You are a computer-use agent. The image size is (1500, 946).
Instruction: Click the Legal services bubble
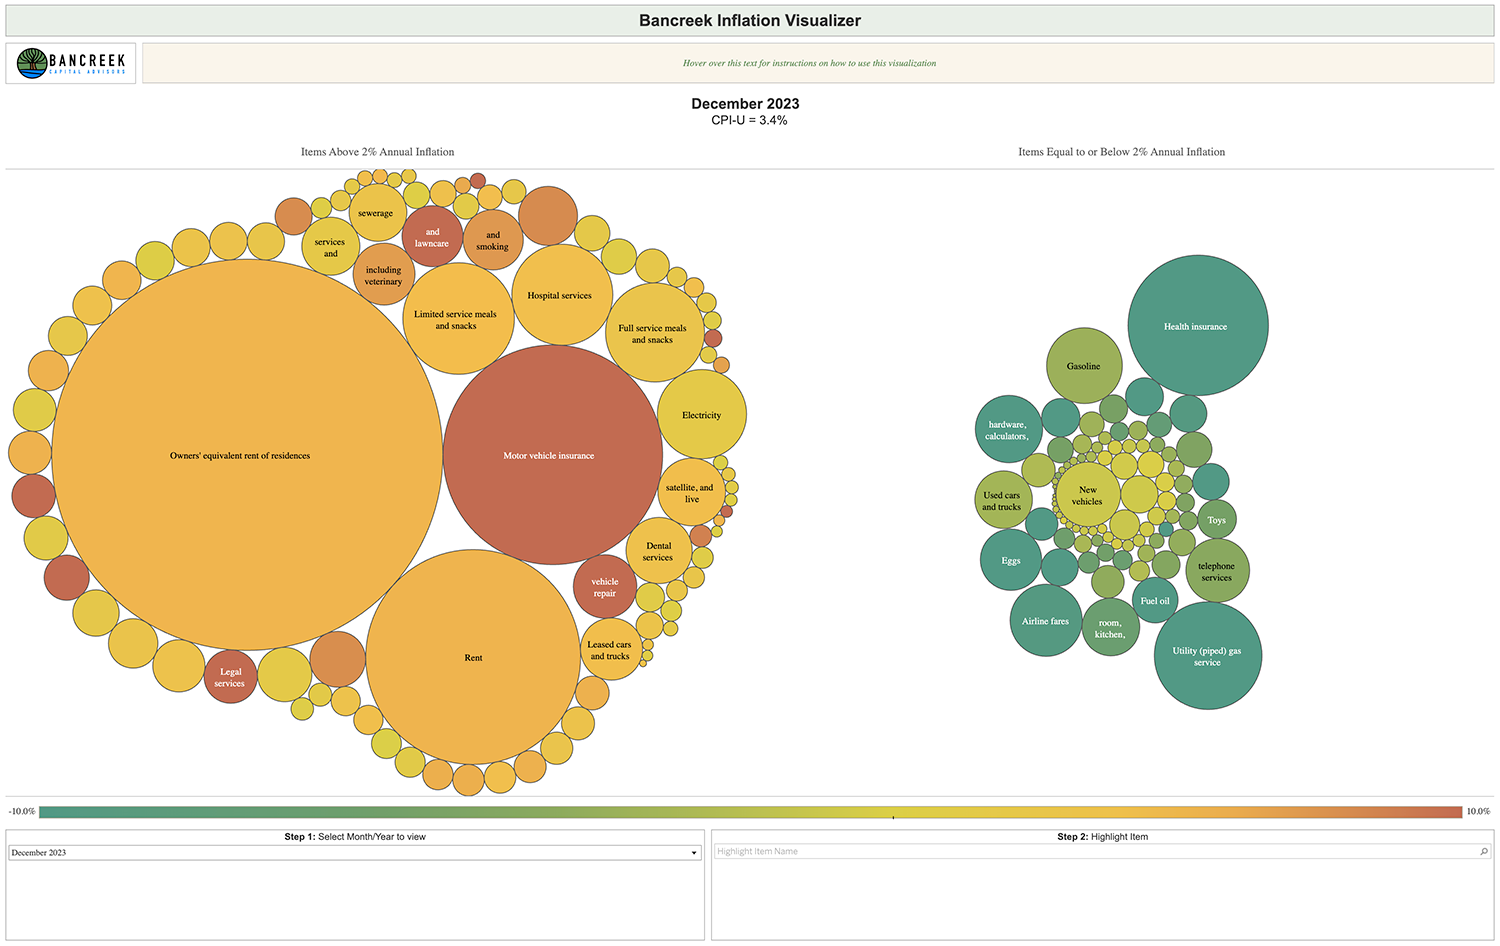[x=230, y=676]
